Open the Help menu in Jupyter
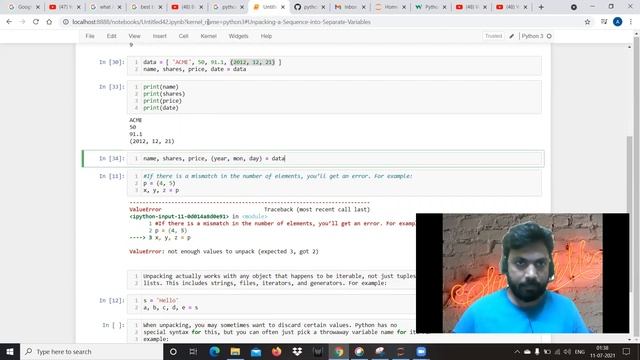Image resolution: width=640 pixels, height=360 pixels. 266,36
